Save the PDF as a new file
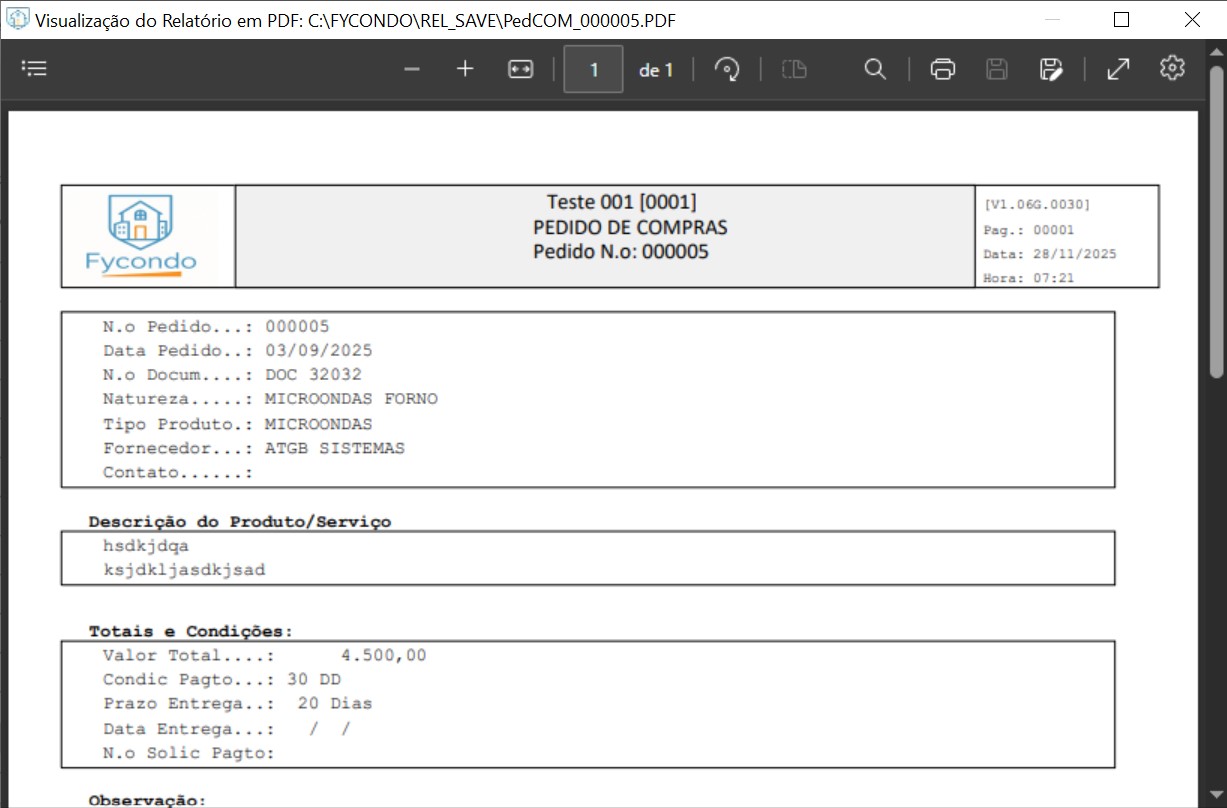Image resolution: width=1227 pixels, height=808 pixels. click(1050, 69)
